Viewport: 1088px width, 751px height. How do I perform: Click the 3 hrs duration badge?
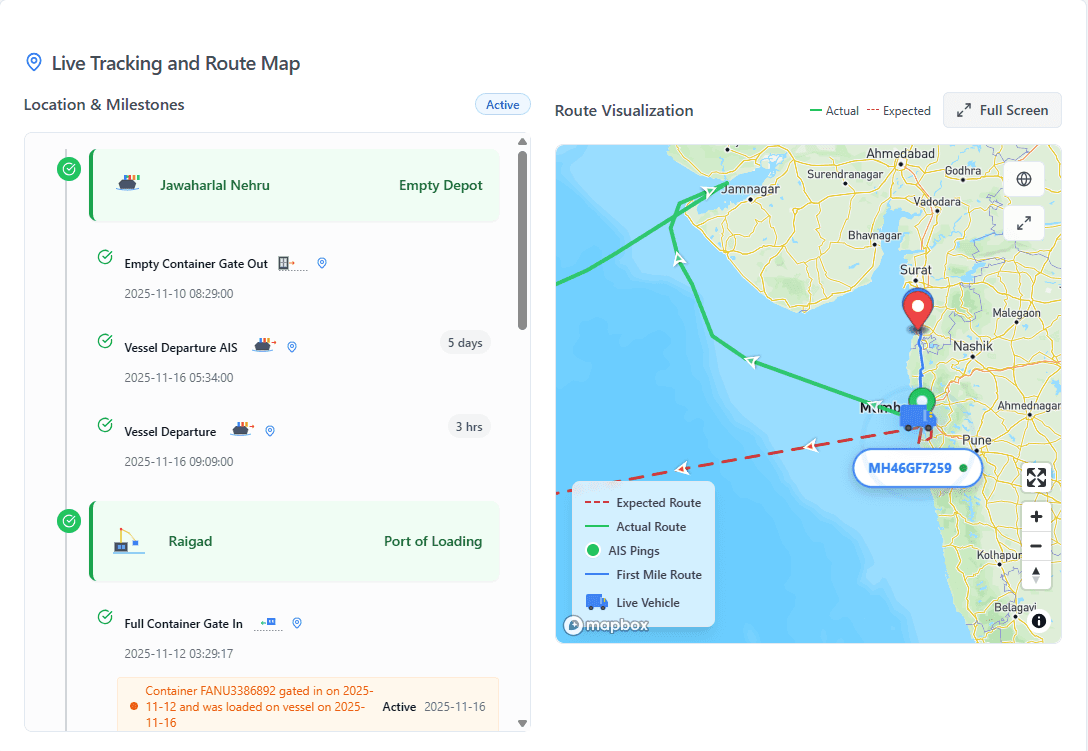coord(469,427)
